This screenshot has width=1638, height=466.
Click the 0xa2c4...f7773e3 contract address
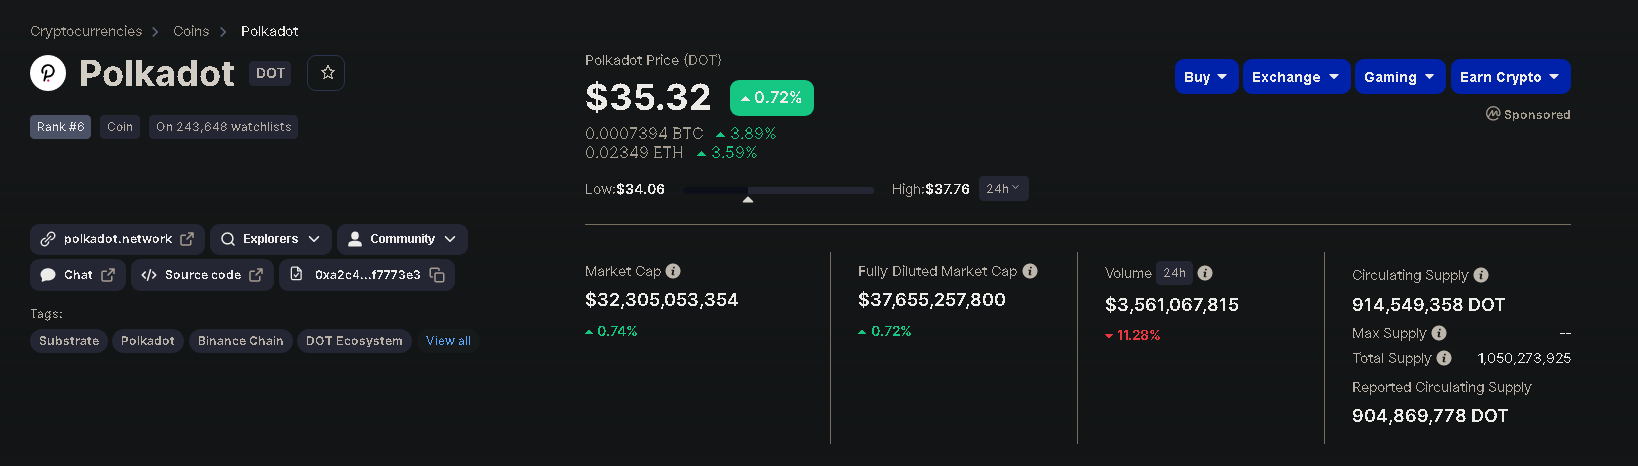[367, 275]
